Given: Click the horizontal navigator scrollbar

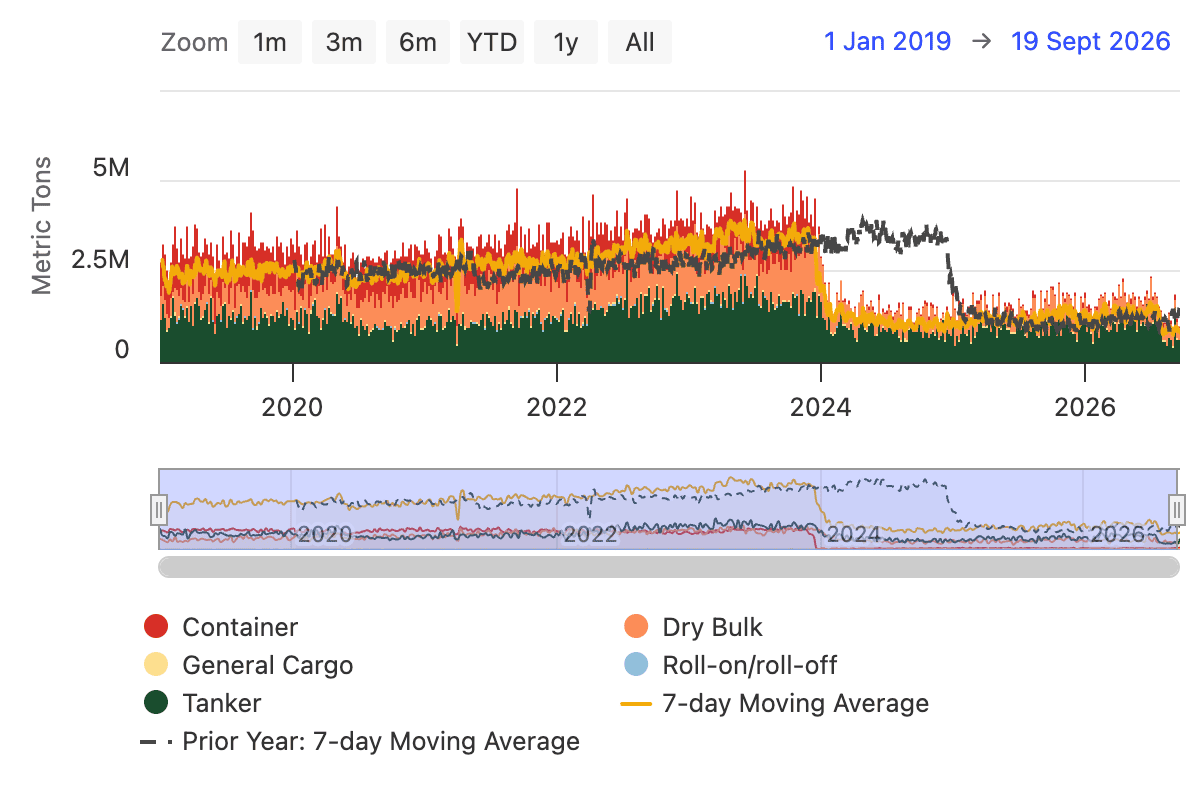Looking at the screenshot, I should click(669, 567).
